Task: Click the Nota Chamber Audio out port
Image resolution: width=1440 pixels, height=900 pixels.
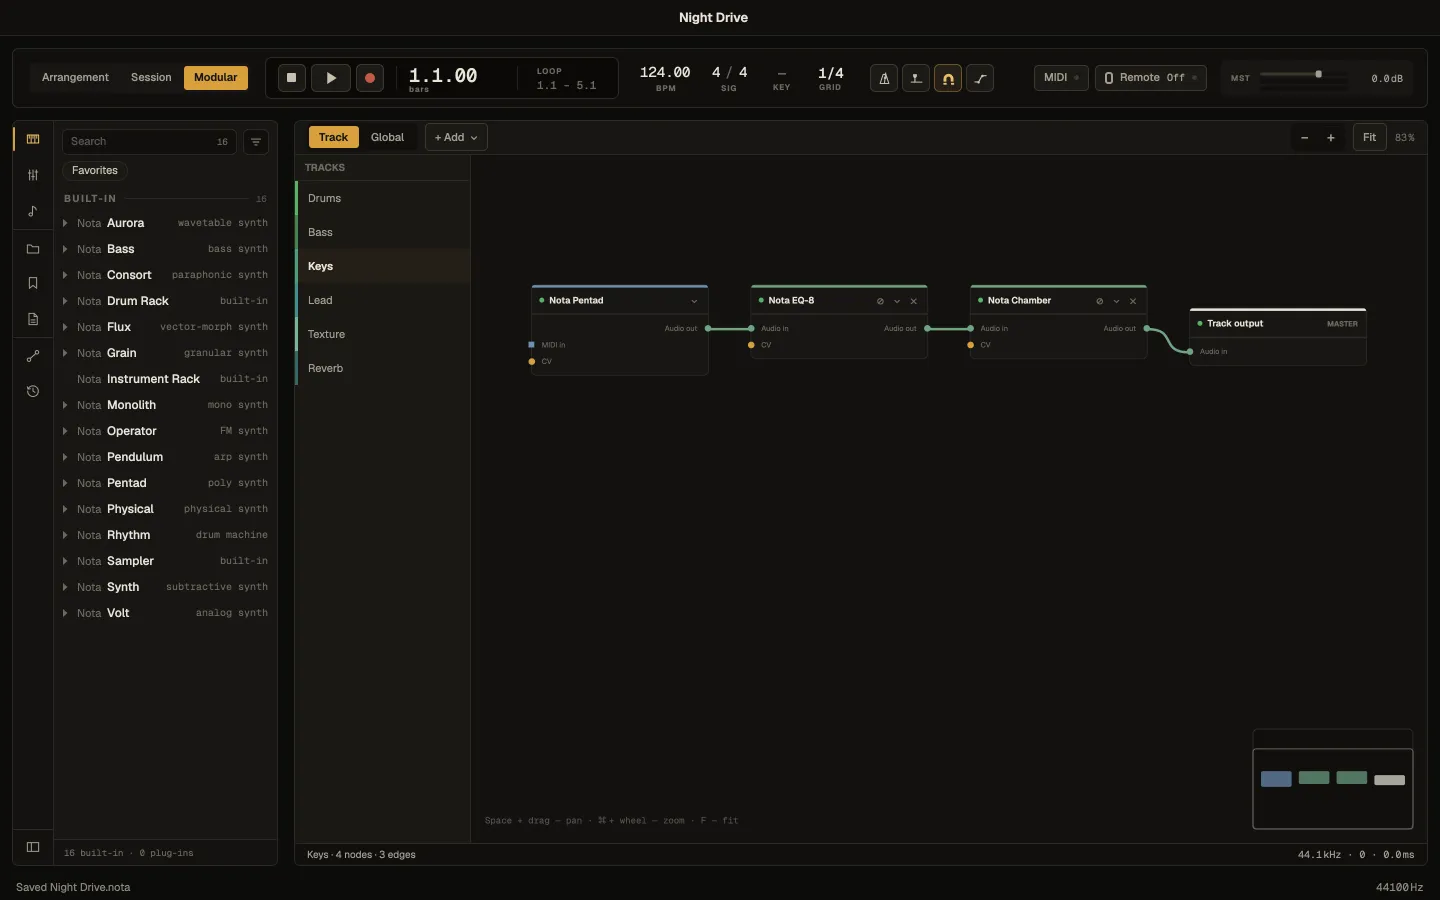Action: coord(1146,328)
